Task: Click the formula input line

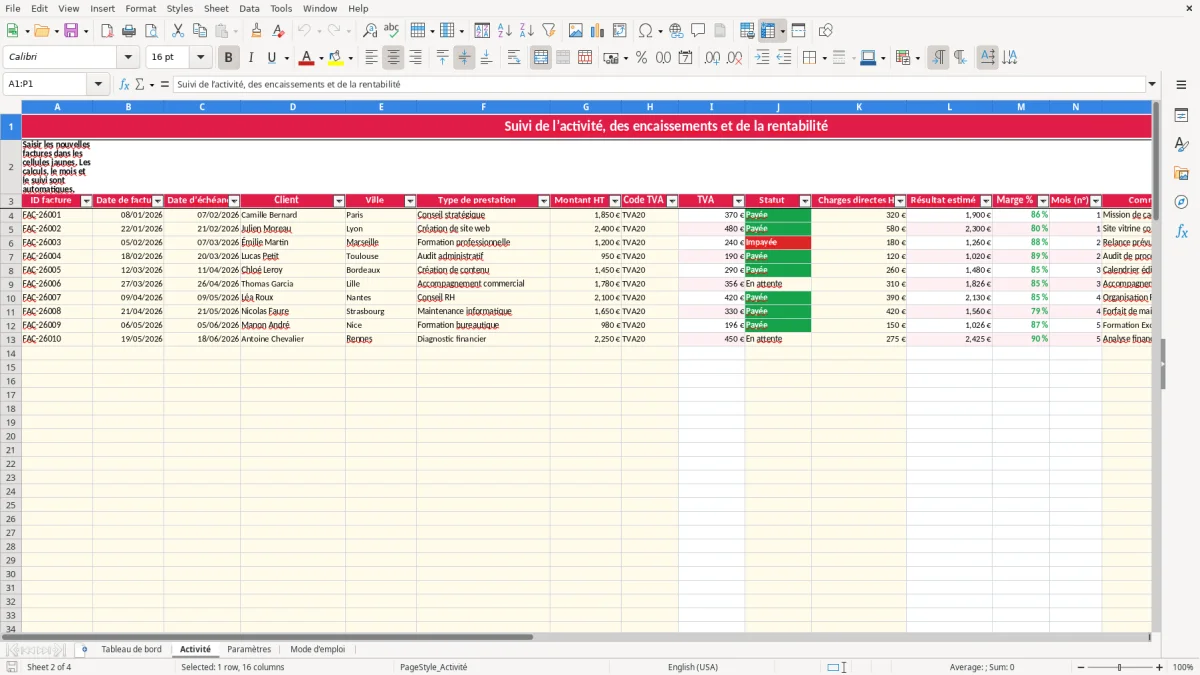Action: point(659,85)
